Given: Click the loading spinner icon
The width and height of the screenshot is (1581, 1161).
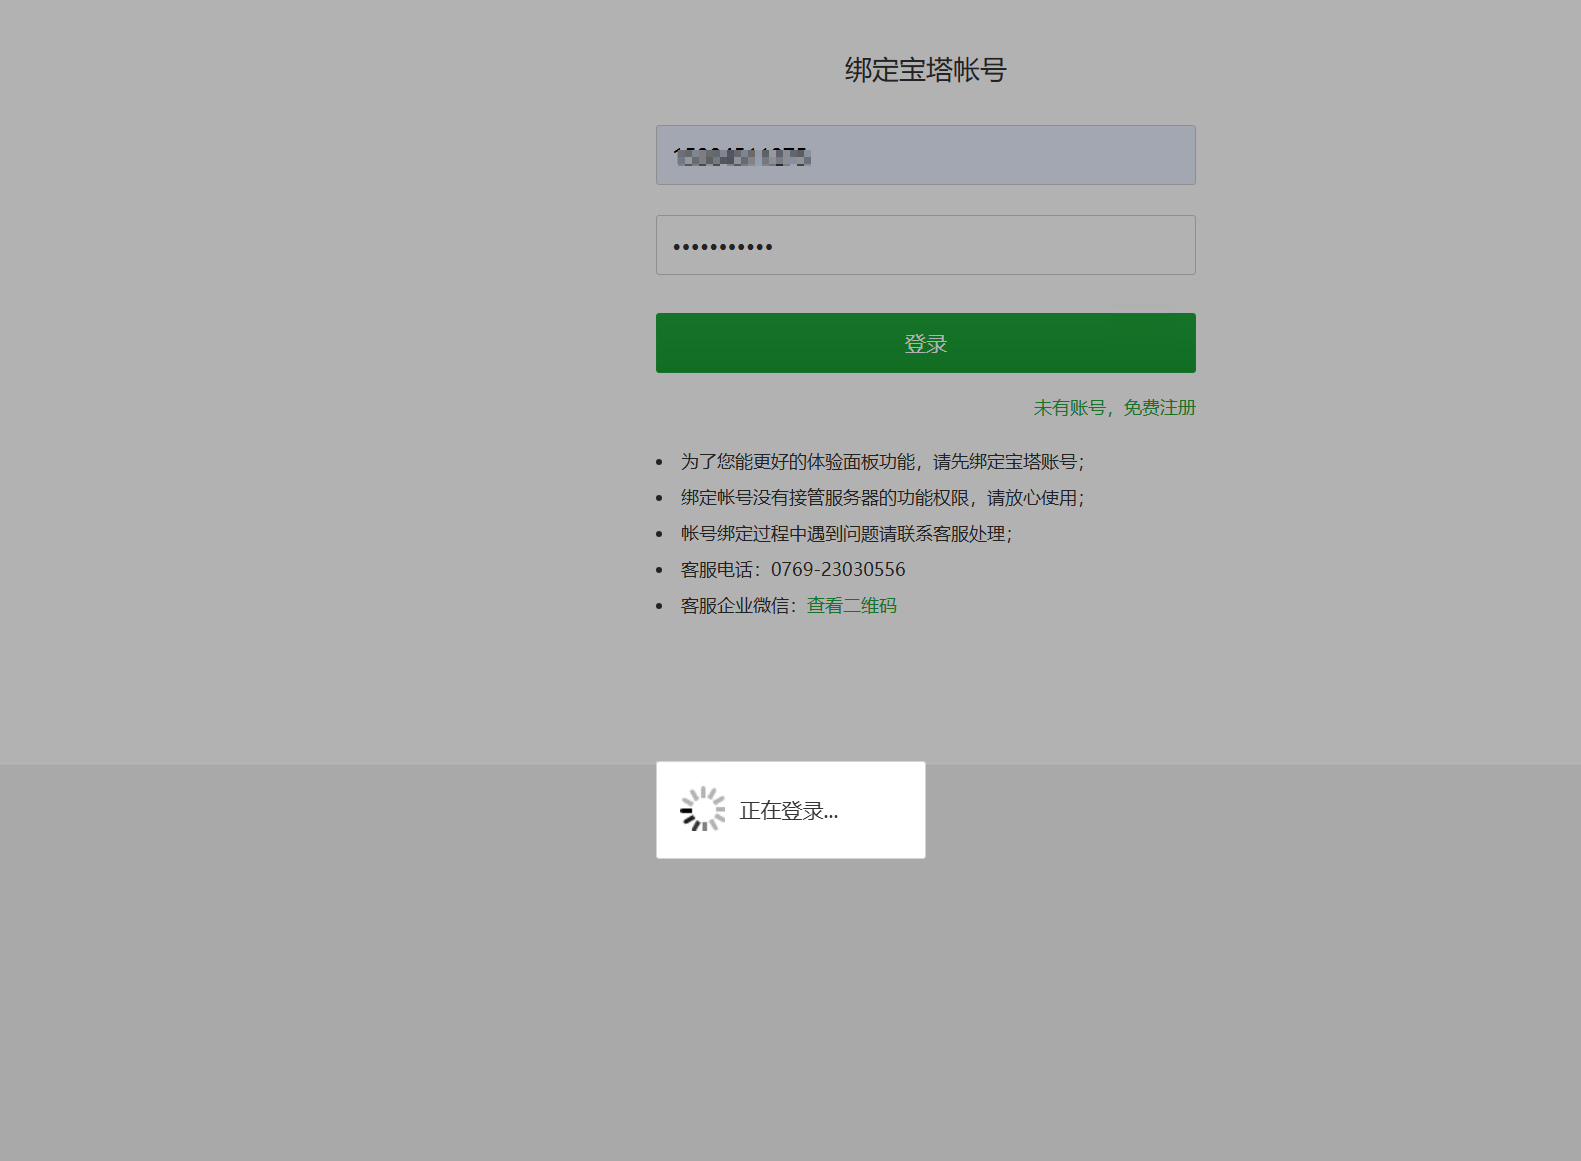Looking at the screenshot, I should point(703,809).
